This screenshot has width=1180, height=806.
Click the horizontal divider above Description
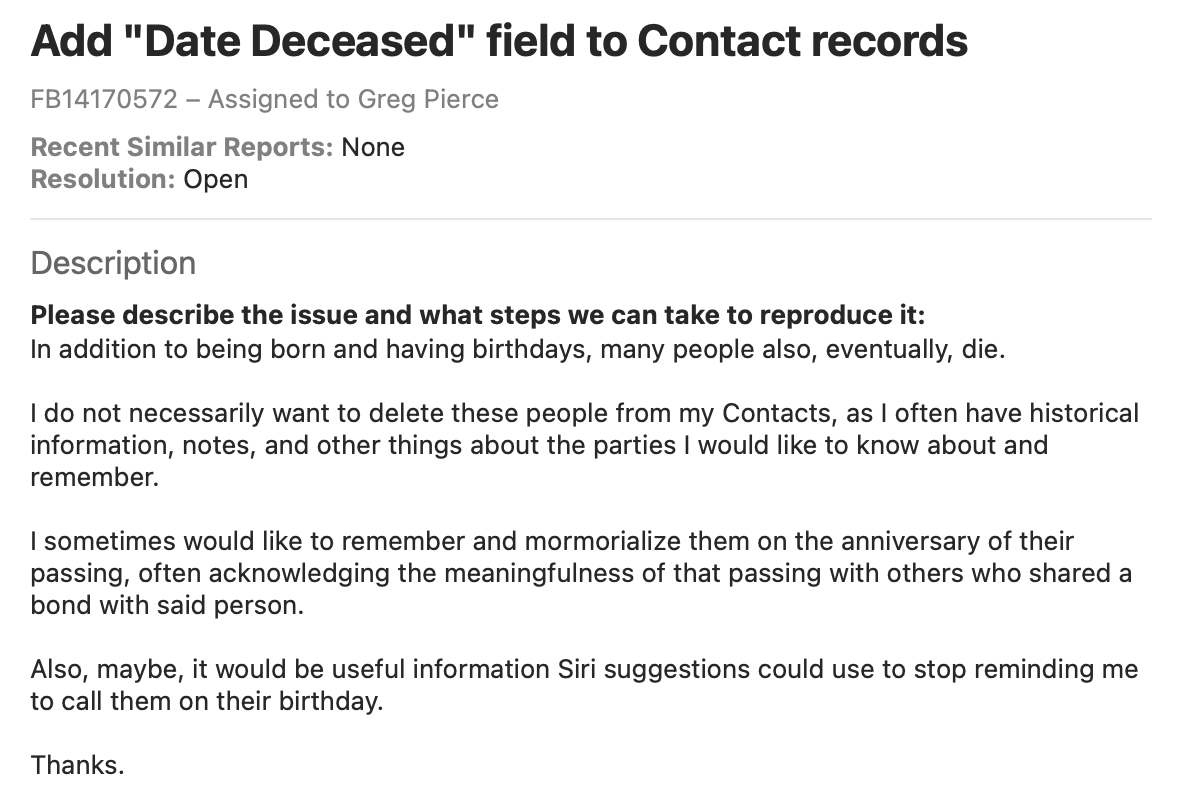pos(590,219)
